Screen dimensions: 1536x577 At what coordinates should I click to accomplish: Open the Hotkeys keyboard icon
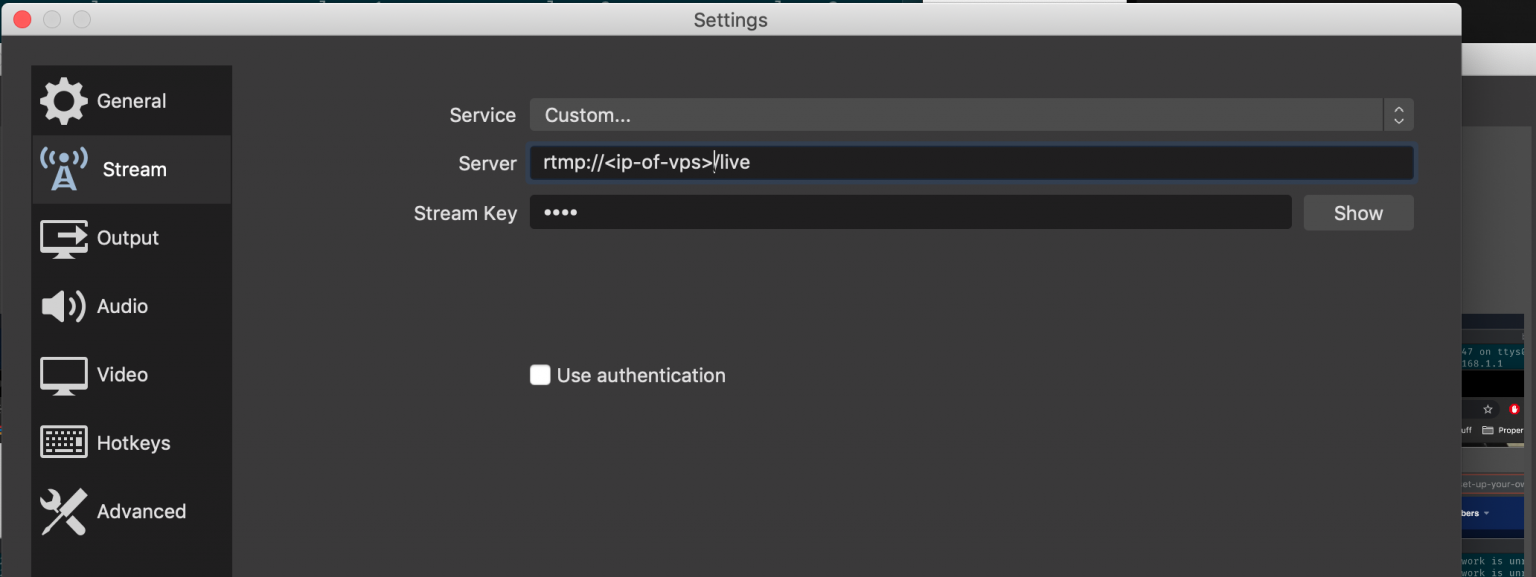coord(63,441)
